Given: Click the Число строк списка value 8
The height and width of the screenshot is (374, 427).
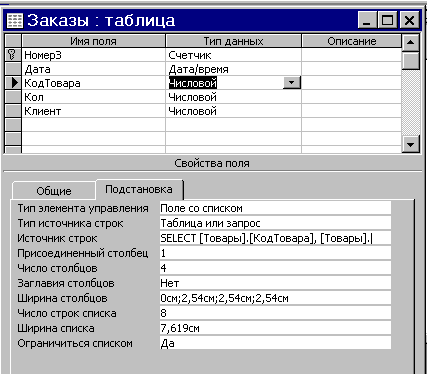Looking at the screenshot, I should click(x=275, y=313).
